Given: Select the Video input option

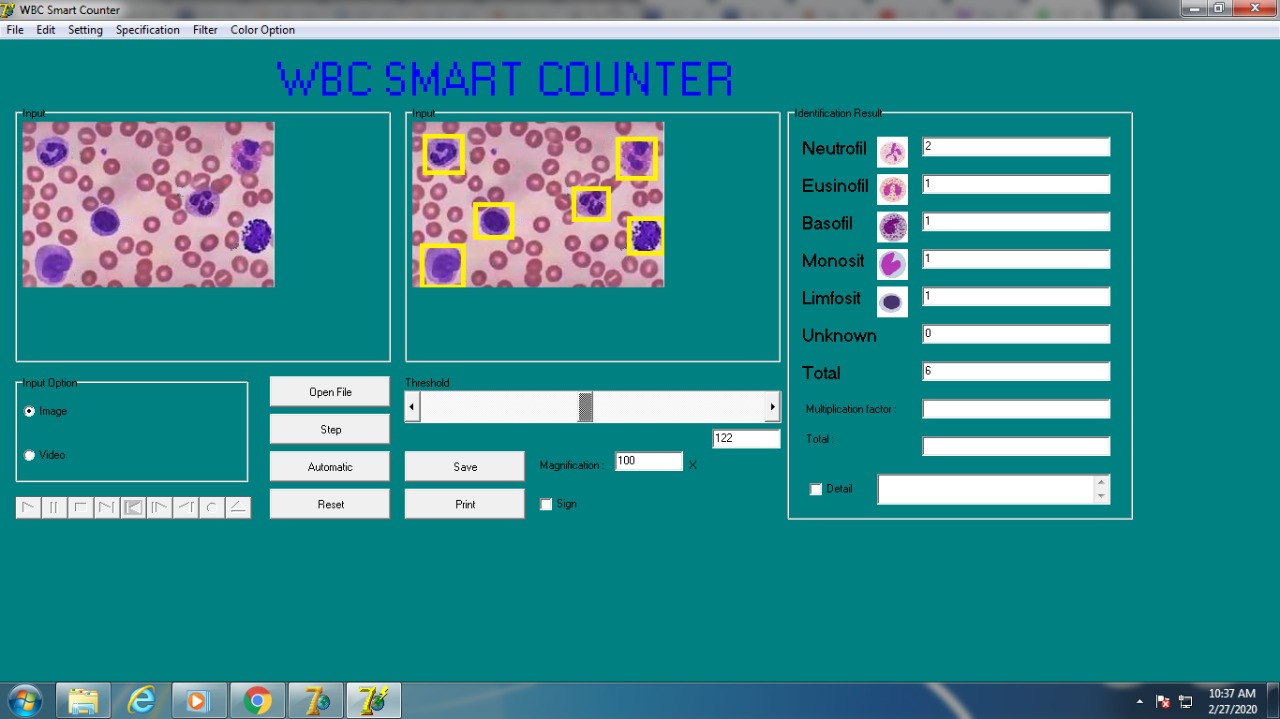Looking at the screenshot, I should pyautogui.click(x=30, y=455).
